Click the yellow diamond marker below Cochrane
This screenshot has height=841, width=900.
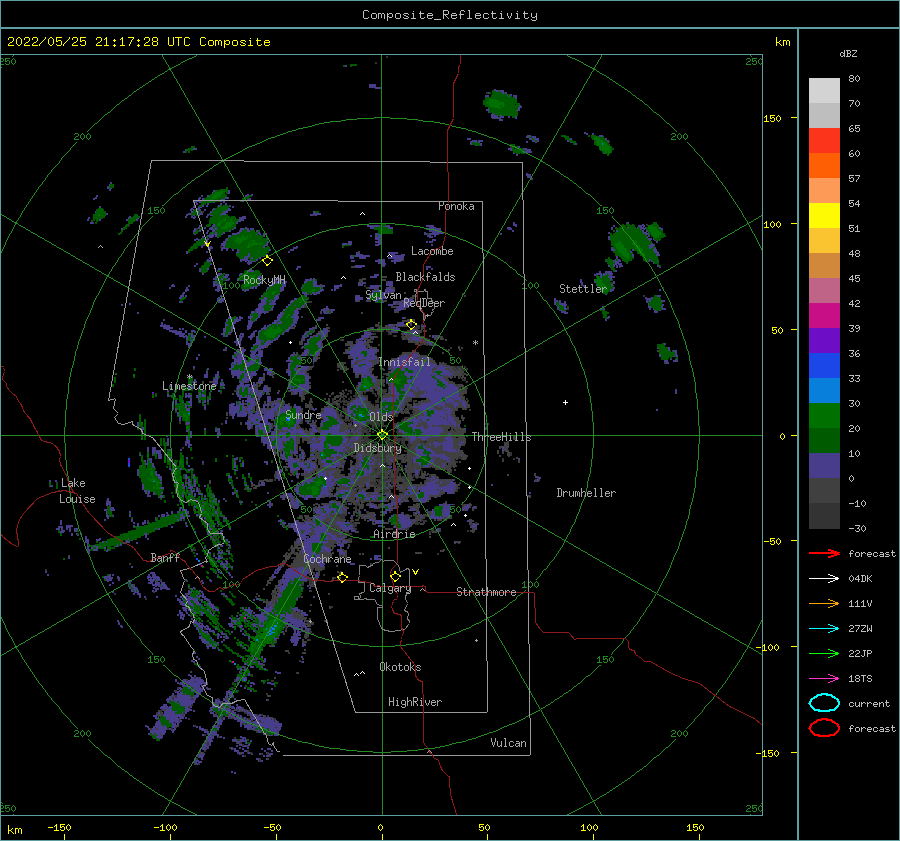[x=343, y=577]
